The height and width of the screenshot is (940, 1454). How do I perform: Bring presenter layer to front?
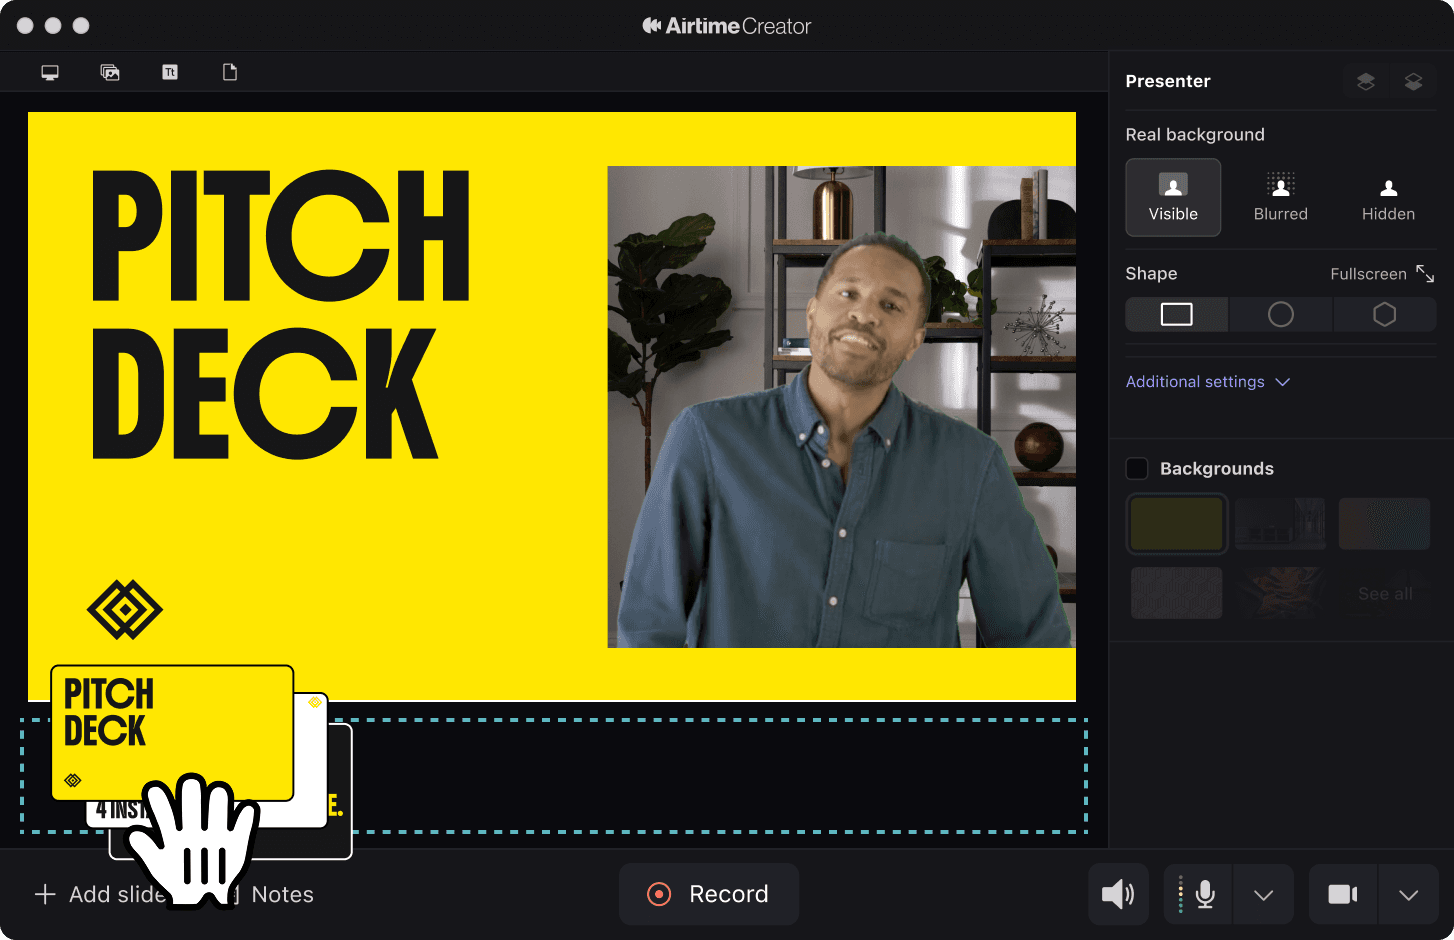pyautogui.click(x=1366, y=81)
